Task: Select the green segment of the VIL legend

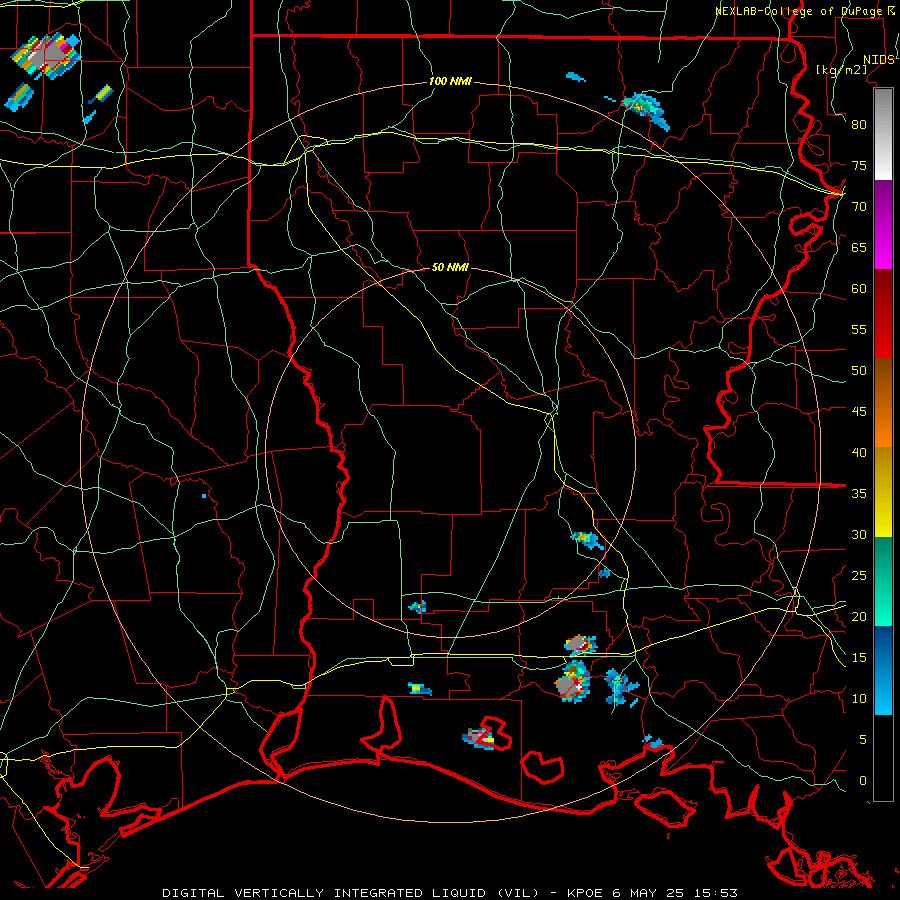Action: click(883, 581)
